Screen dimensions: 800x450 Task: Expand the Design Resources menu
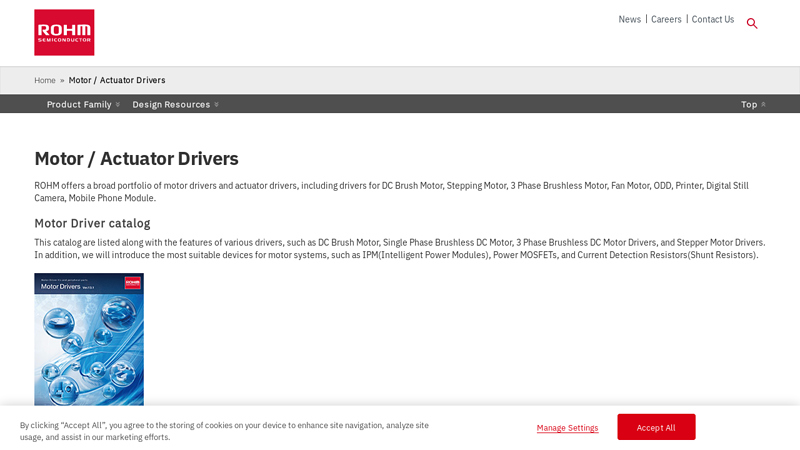tap(176, 104)
